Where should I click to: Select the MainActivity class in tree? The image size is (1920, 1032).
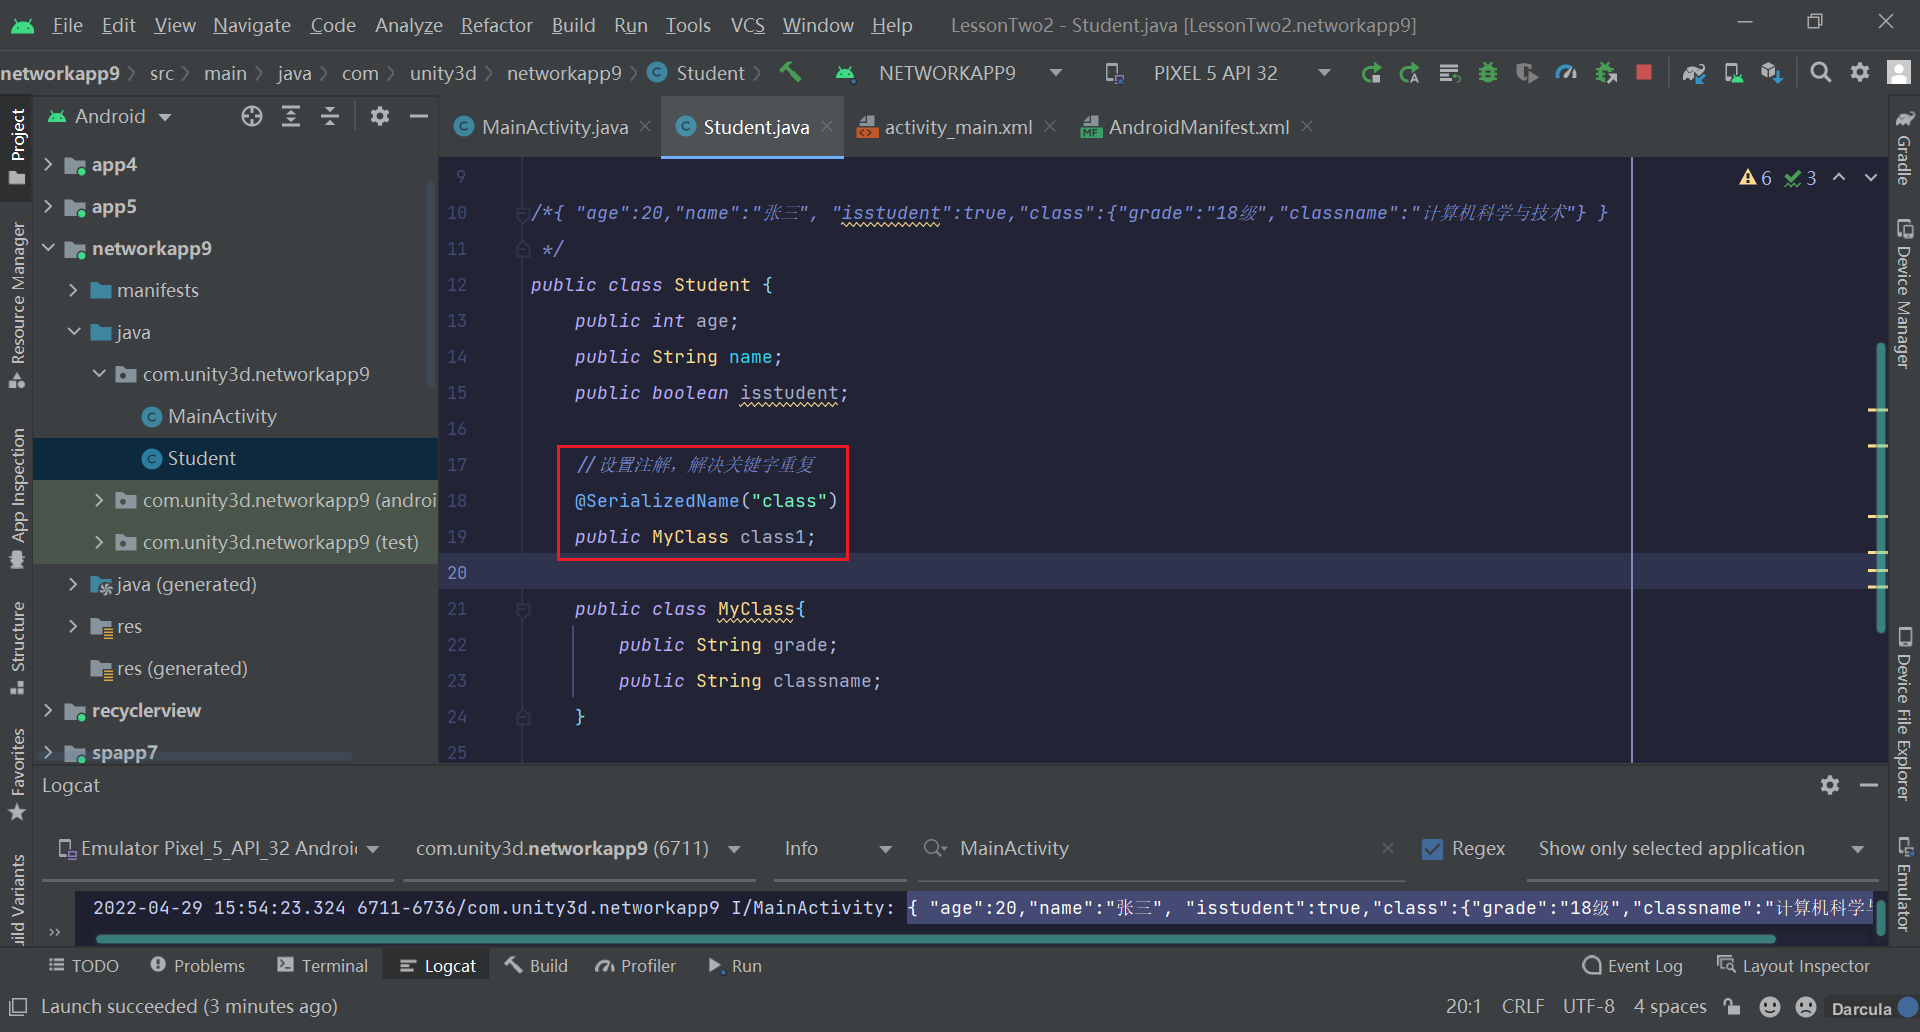tap(222, 416)
